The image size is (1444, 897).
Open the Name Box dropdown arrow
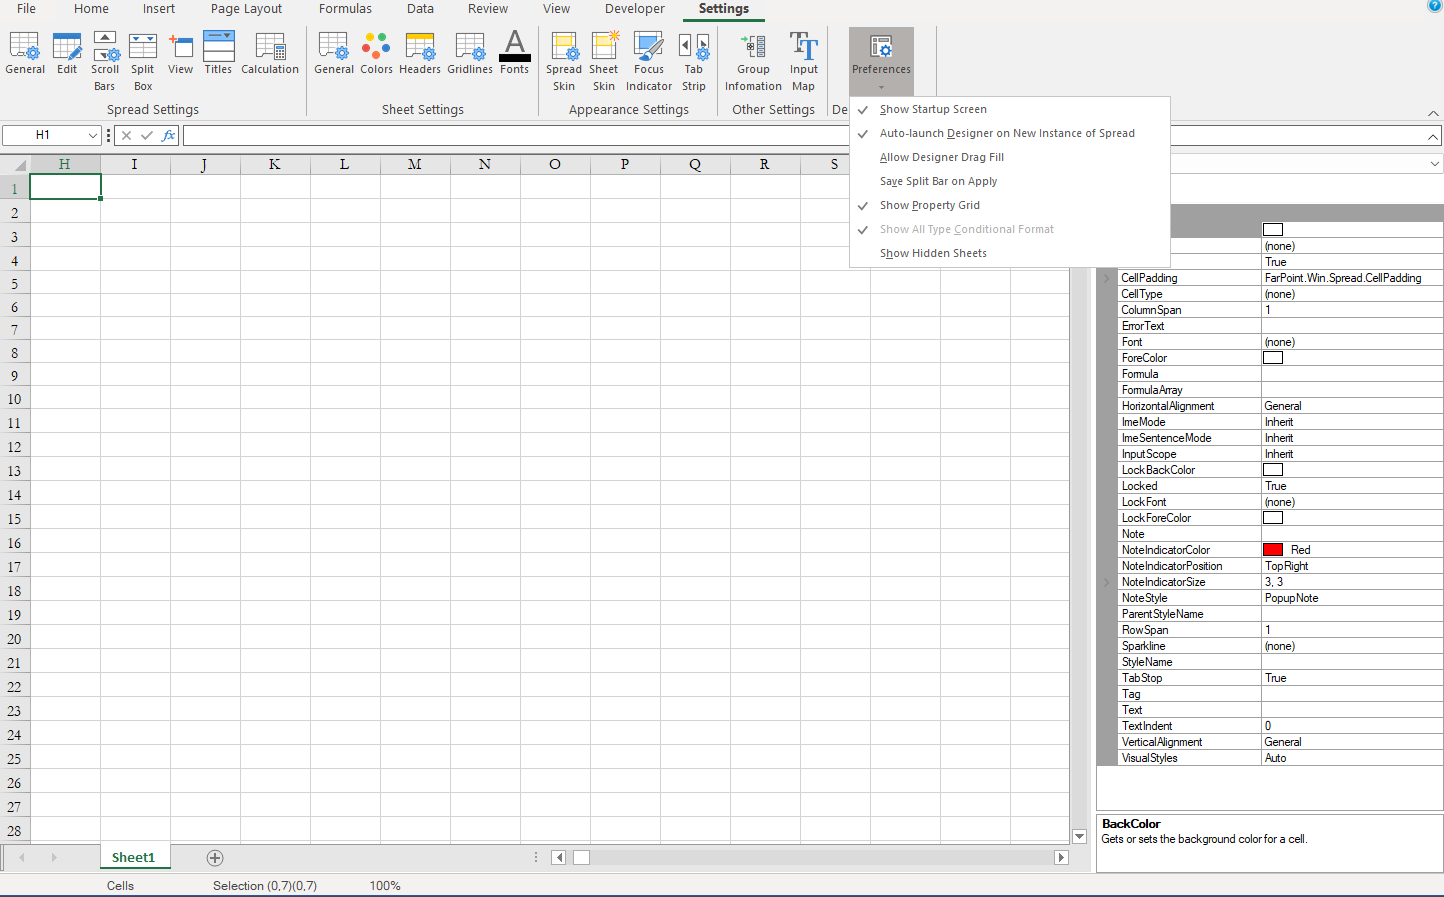click(93, 135)
